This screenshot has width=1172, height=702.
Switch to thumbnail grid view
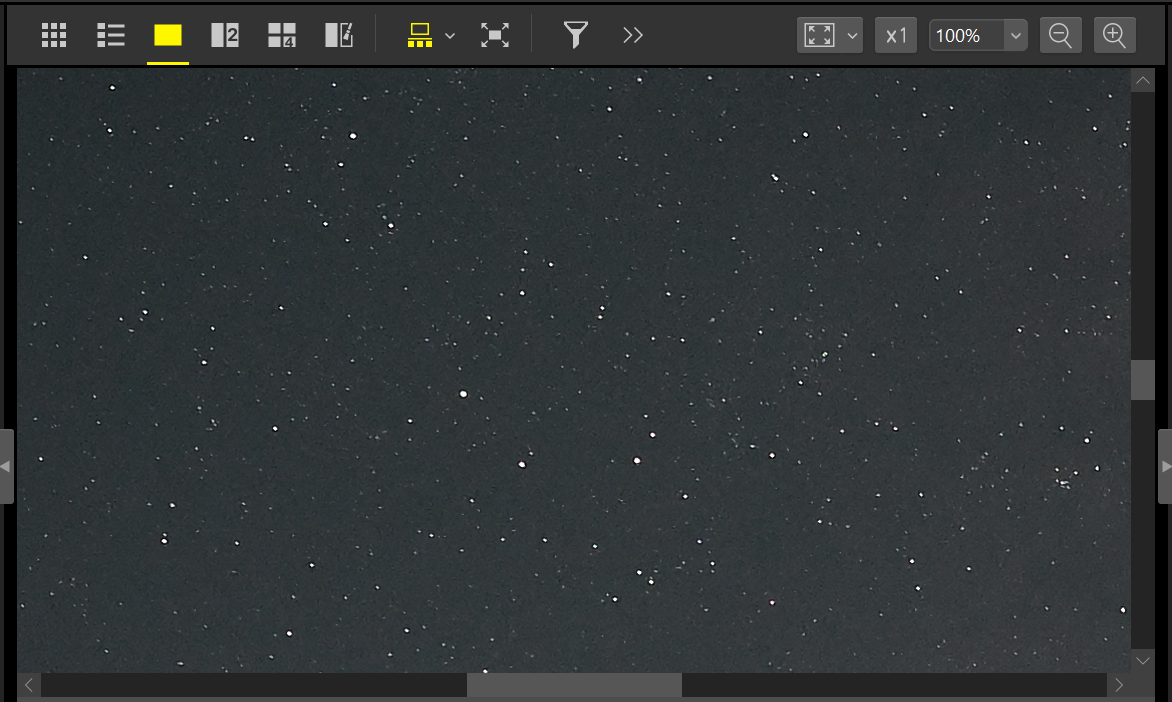click(54, 36)
